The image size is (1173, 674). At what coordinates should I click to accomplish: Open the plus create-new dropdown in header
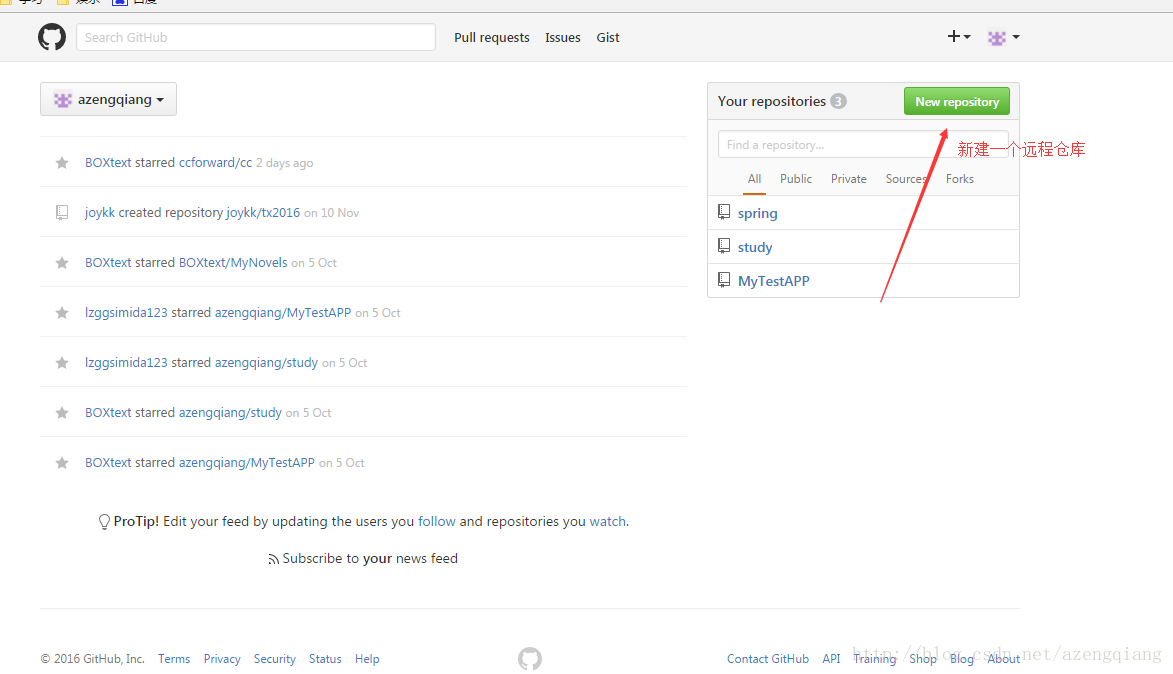[x=958, y=37]
